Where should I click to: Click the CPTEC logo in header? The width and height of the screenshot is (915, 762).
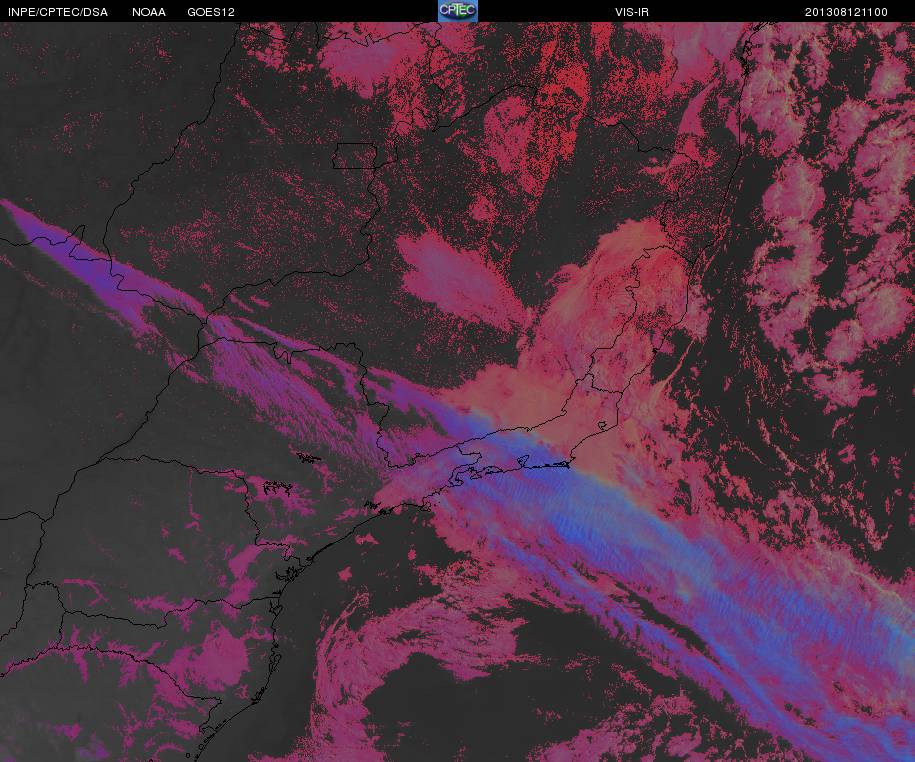458,11
